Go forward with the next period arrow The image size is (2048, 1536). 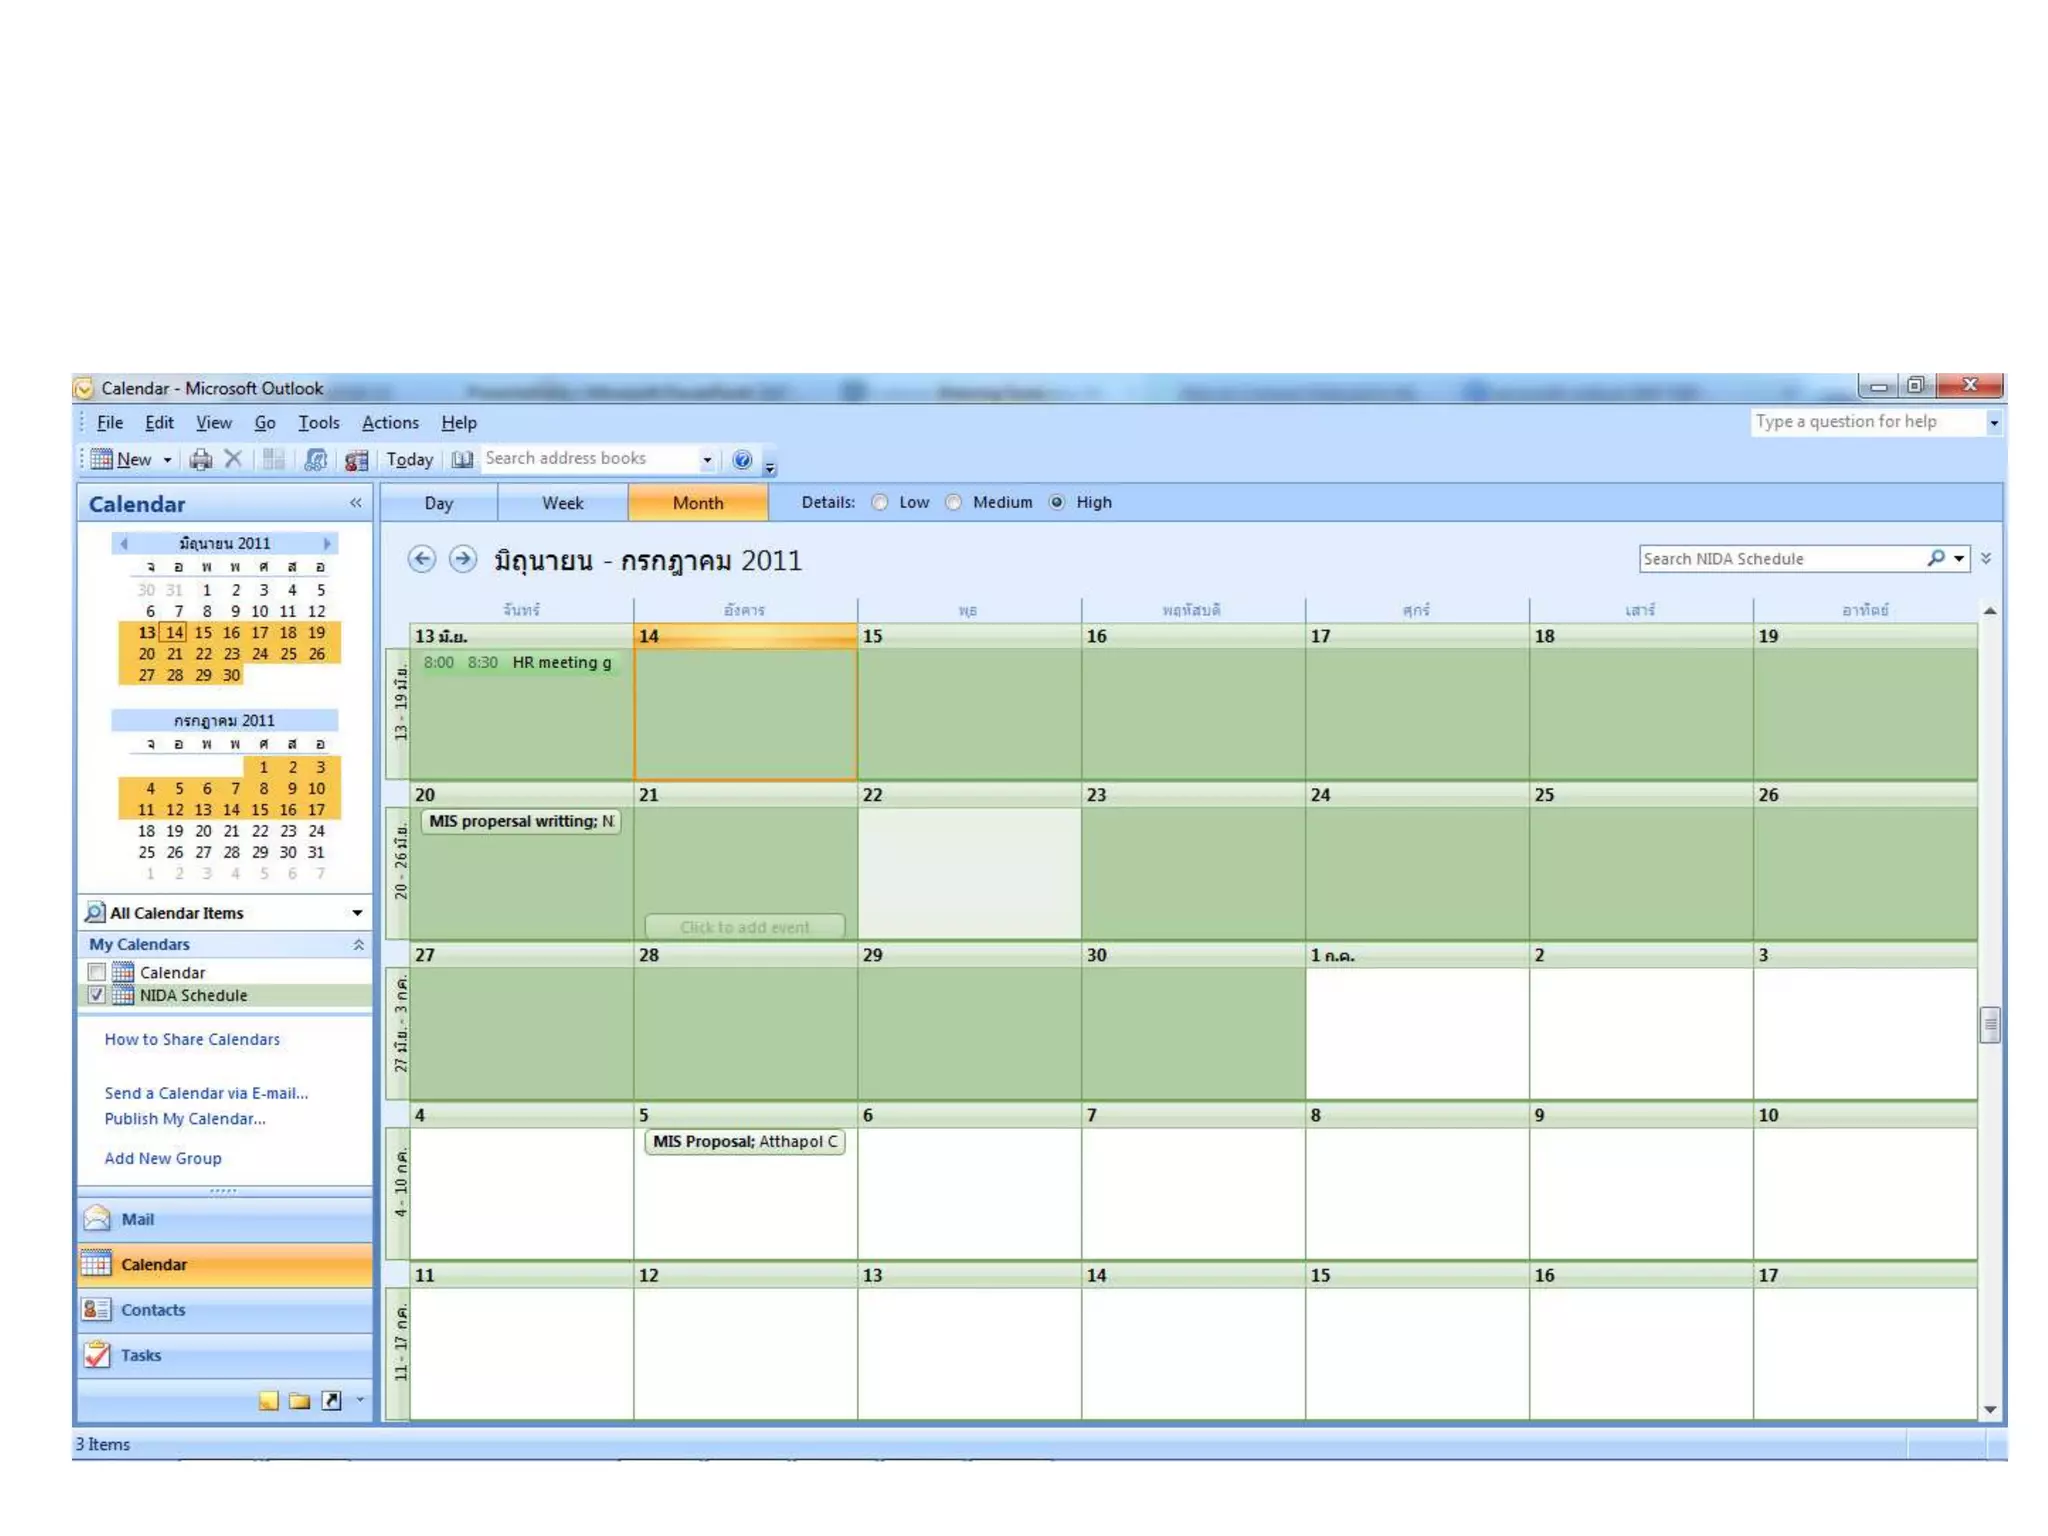[x=462, y=559]
